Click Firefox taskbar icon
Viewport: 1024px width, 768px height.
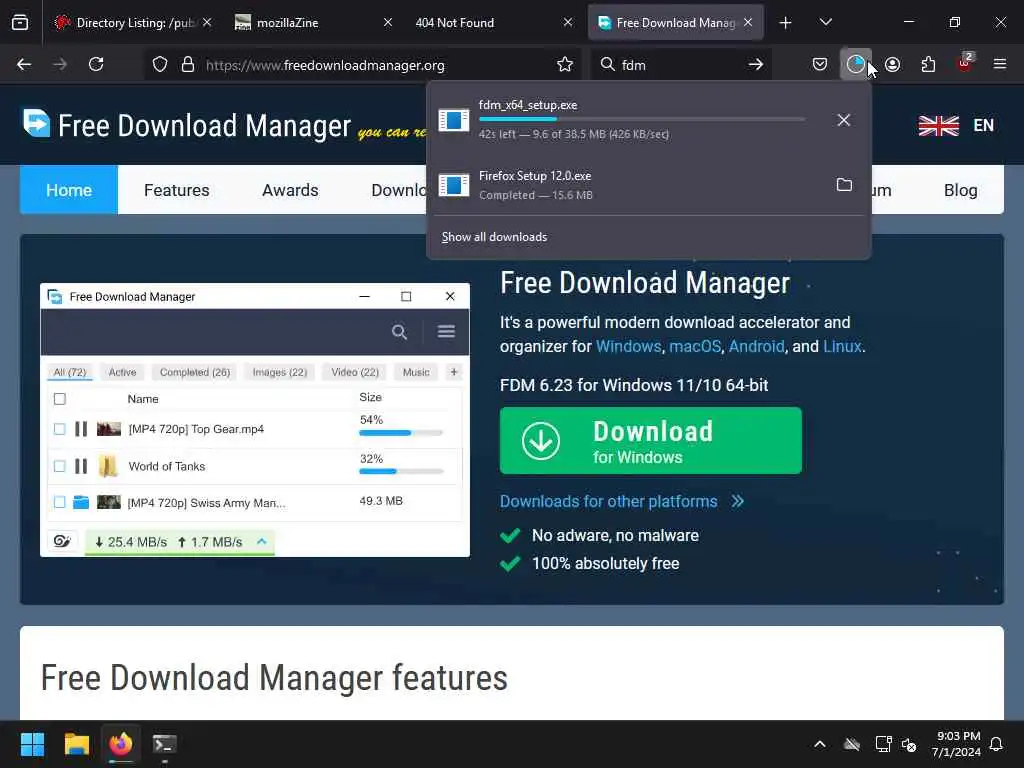click(x=121, y=744)
